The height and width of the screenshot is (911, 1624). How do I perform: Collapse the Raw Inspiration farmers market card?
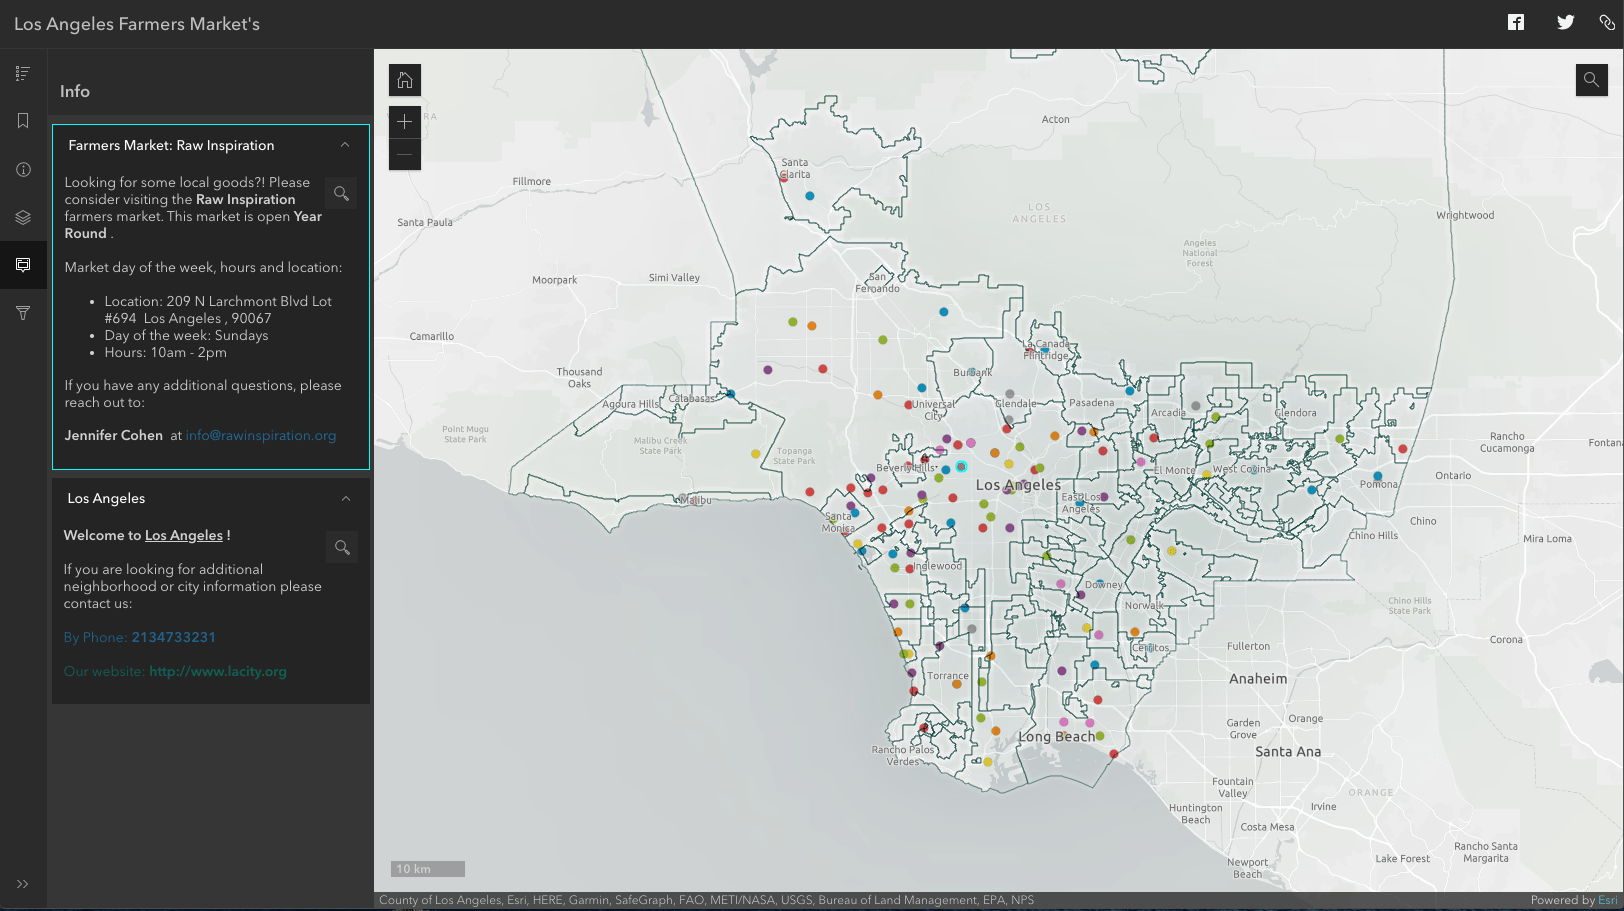(345, 145)
